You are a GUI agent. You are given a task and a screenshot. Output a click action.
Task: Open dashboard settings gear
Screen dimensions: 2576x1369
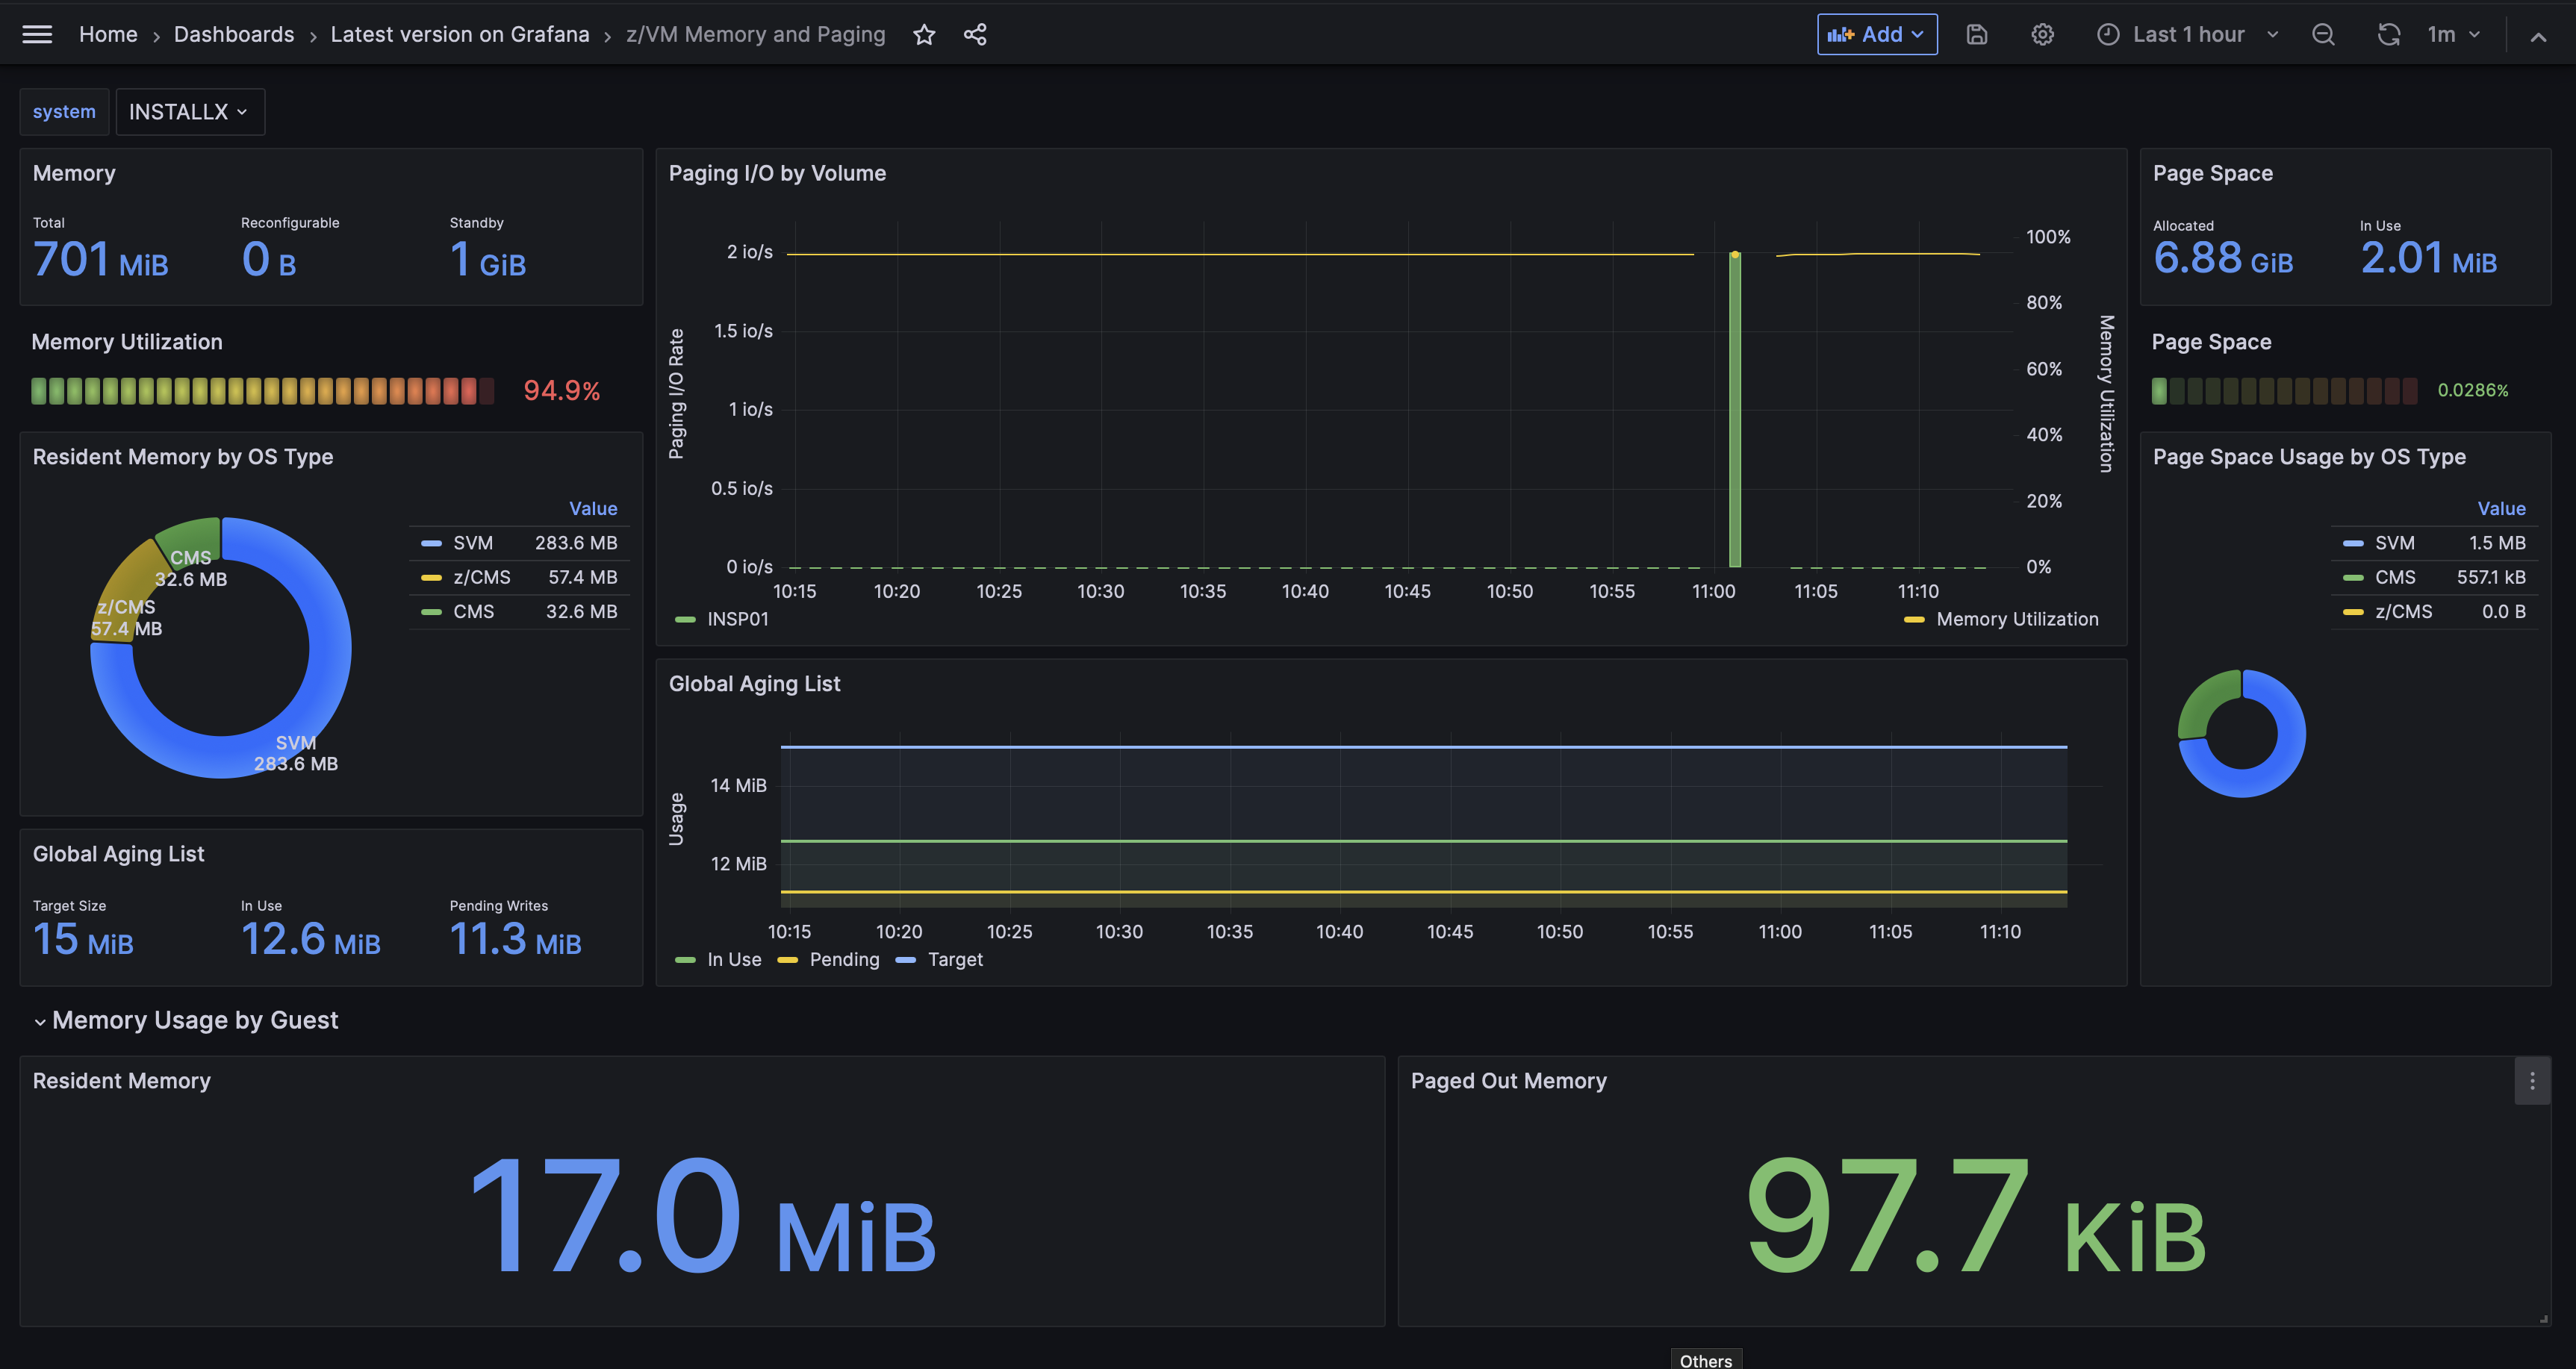pos(2042,35)
